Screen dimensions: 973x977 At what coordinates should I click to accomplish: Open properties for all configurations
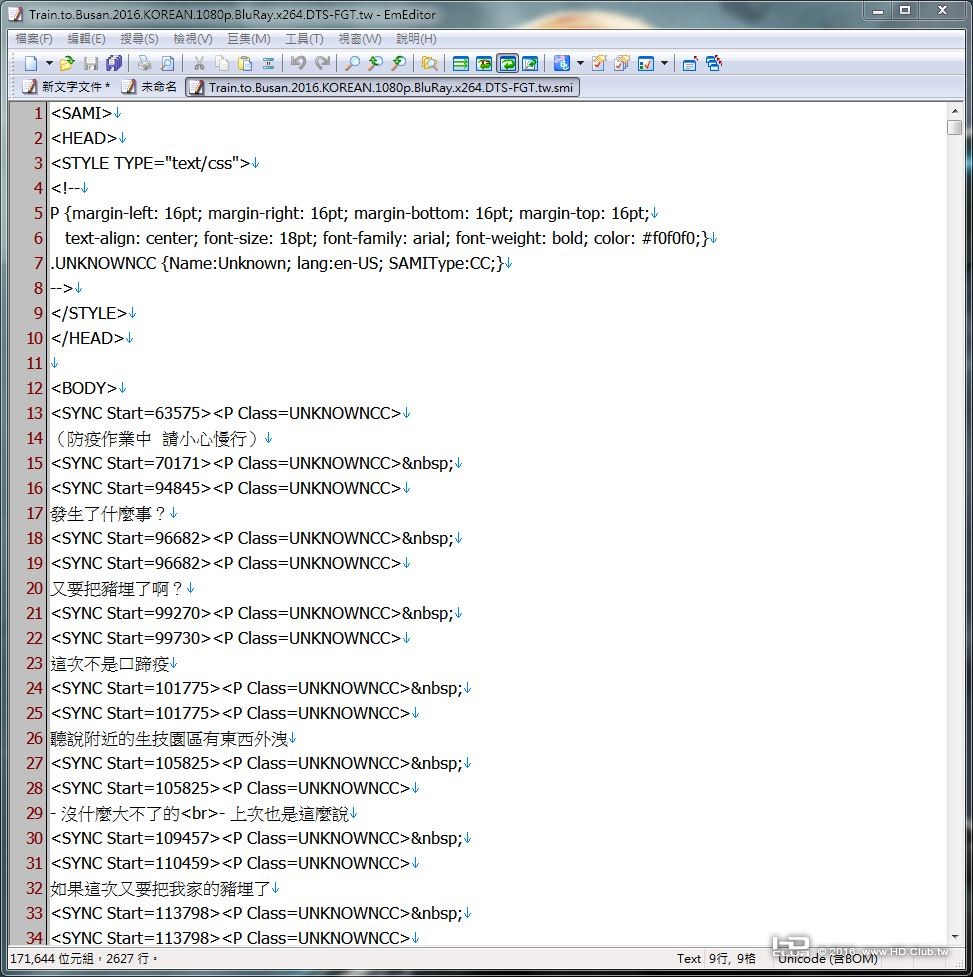[x=622, y=63]
